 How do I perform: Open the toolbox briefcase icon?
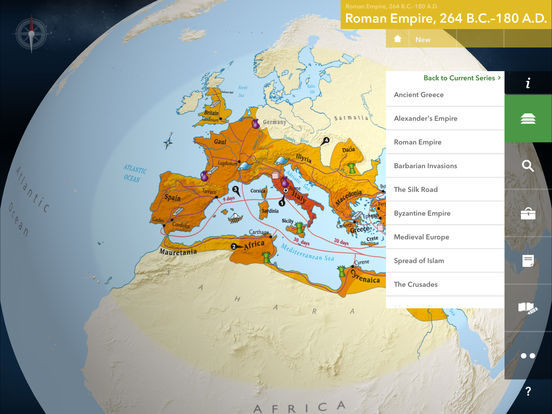(528, 213)
